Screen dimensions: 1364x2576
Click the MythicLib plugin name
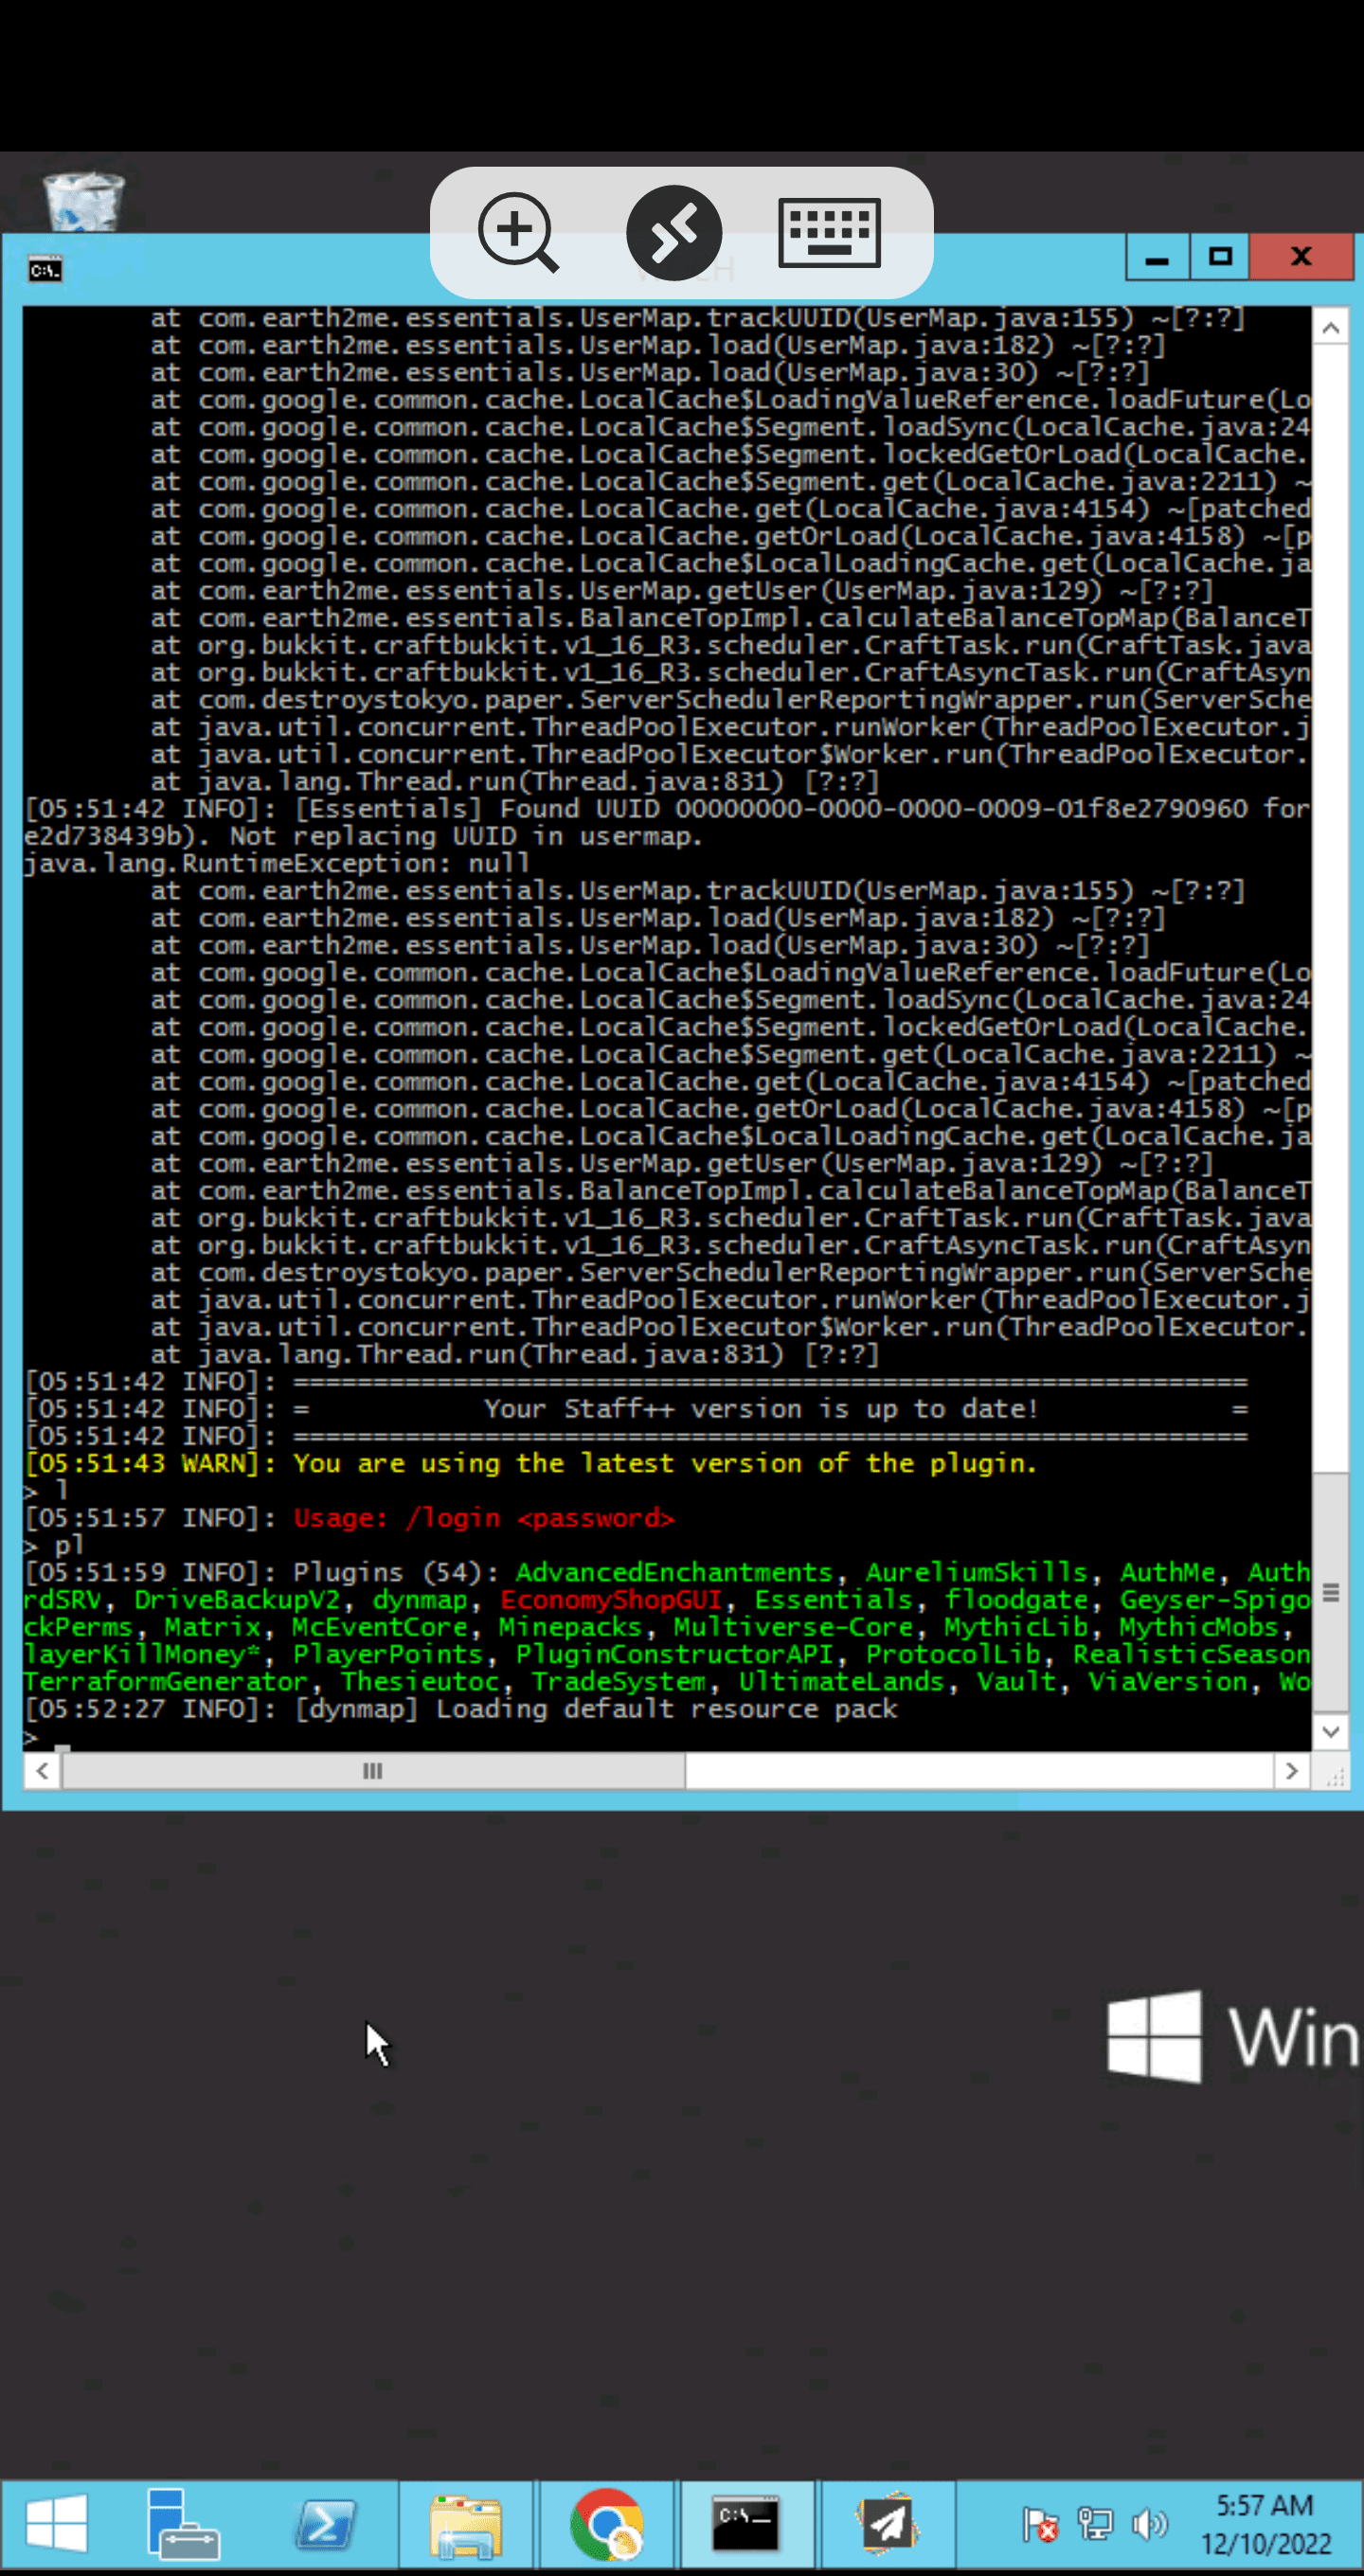coord(1016,1627)
